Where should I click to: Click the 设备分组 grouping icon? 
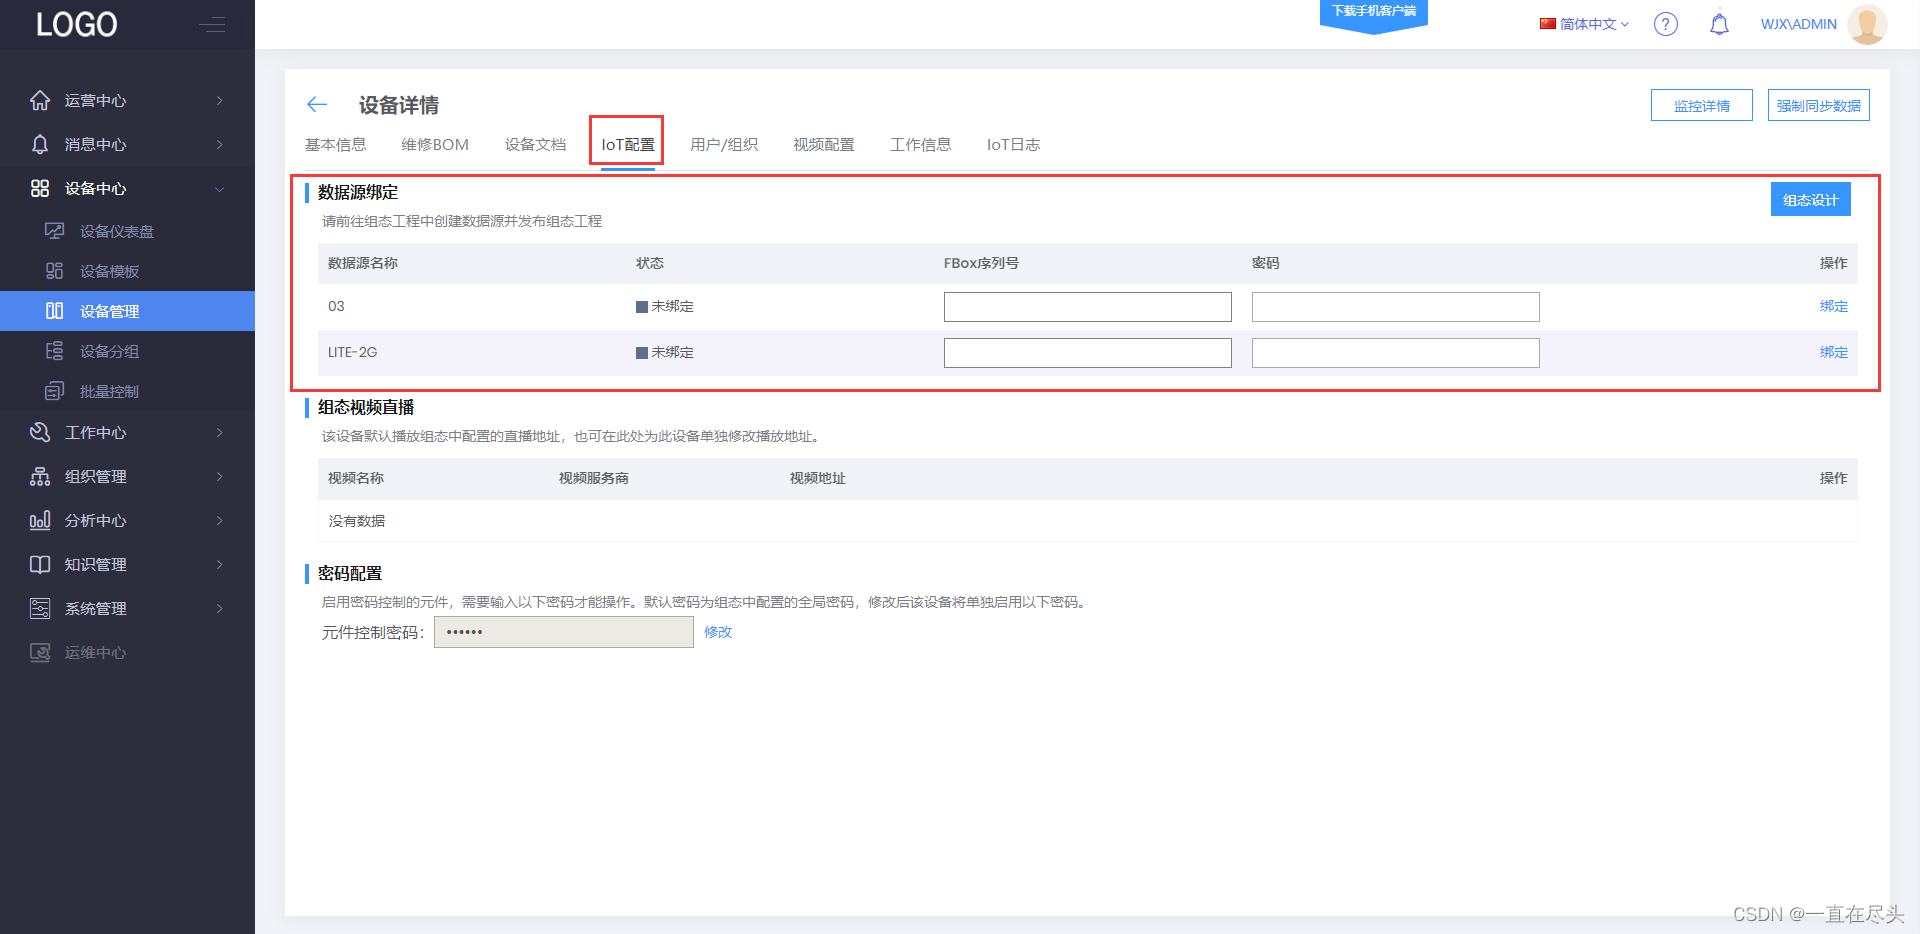pyautogui.click(x=55, y=351)
